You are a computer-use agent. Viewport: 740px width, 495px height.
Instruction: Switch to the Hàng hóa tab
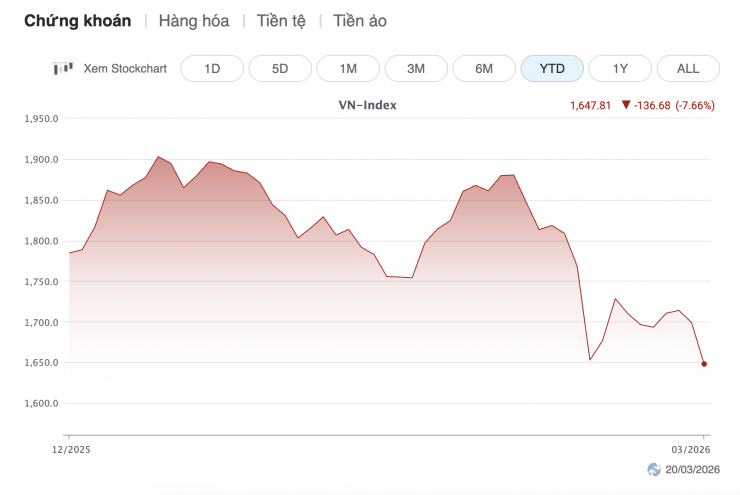194,21
